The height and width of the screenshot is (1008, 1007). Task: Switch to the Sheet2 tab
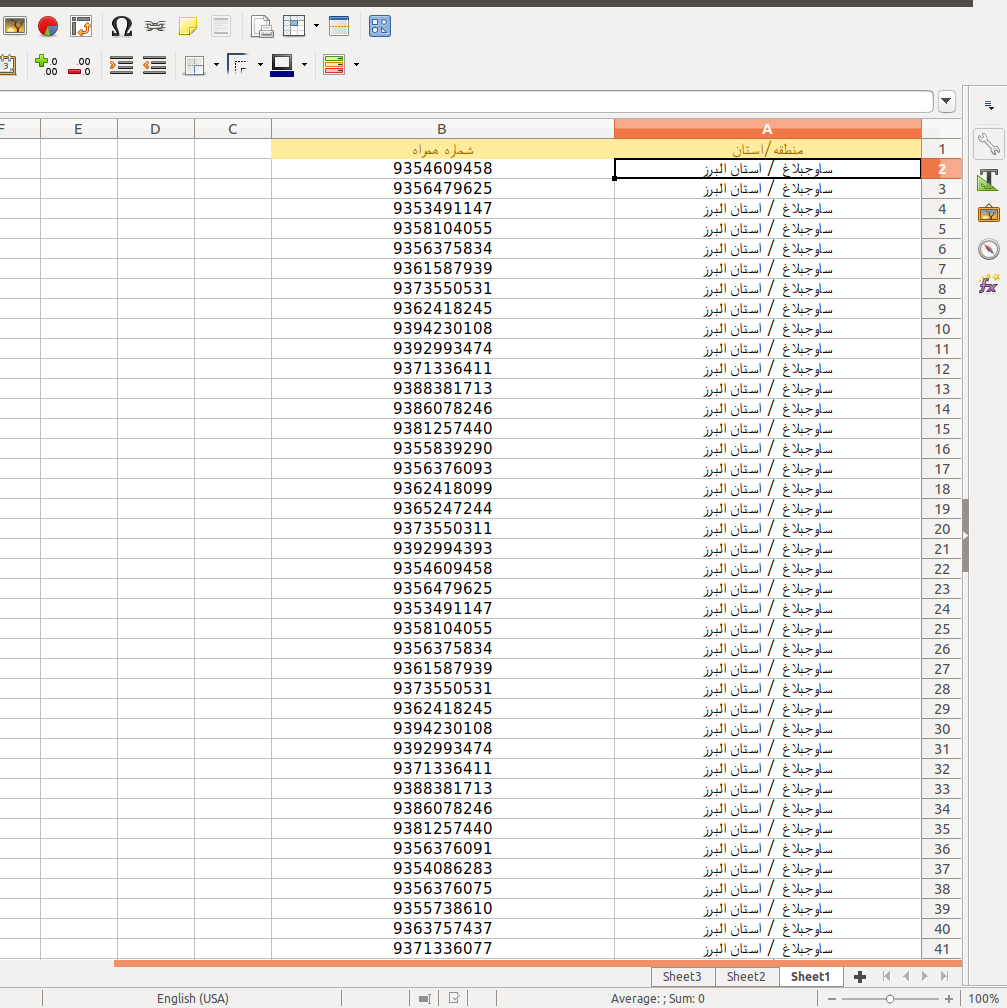point(746,976)
